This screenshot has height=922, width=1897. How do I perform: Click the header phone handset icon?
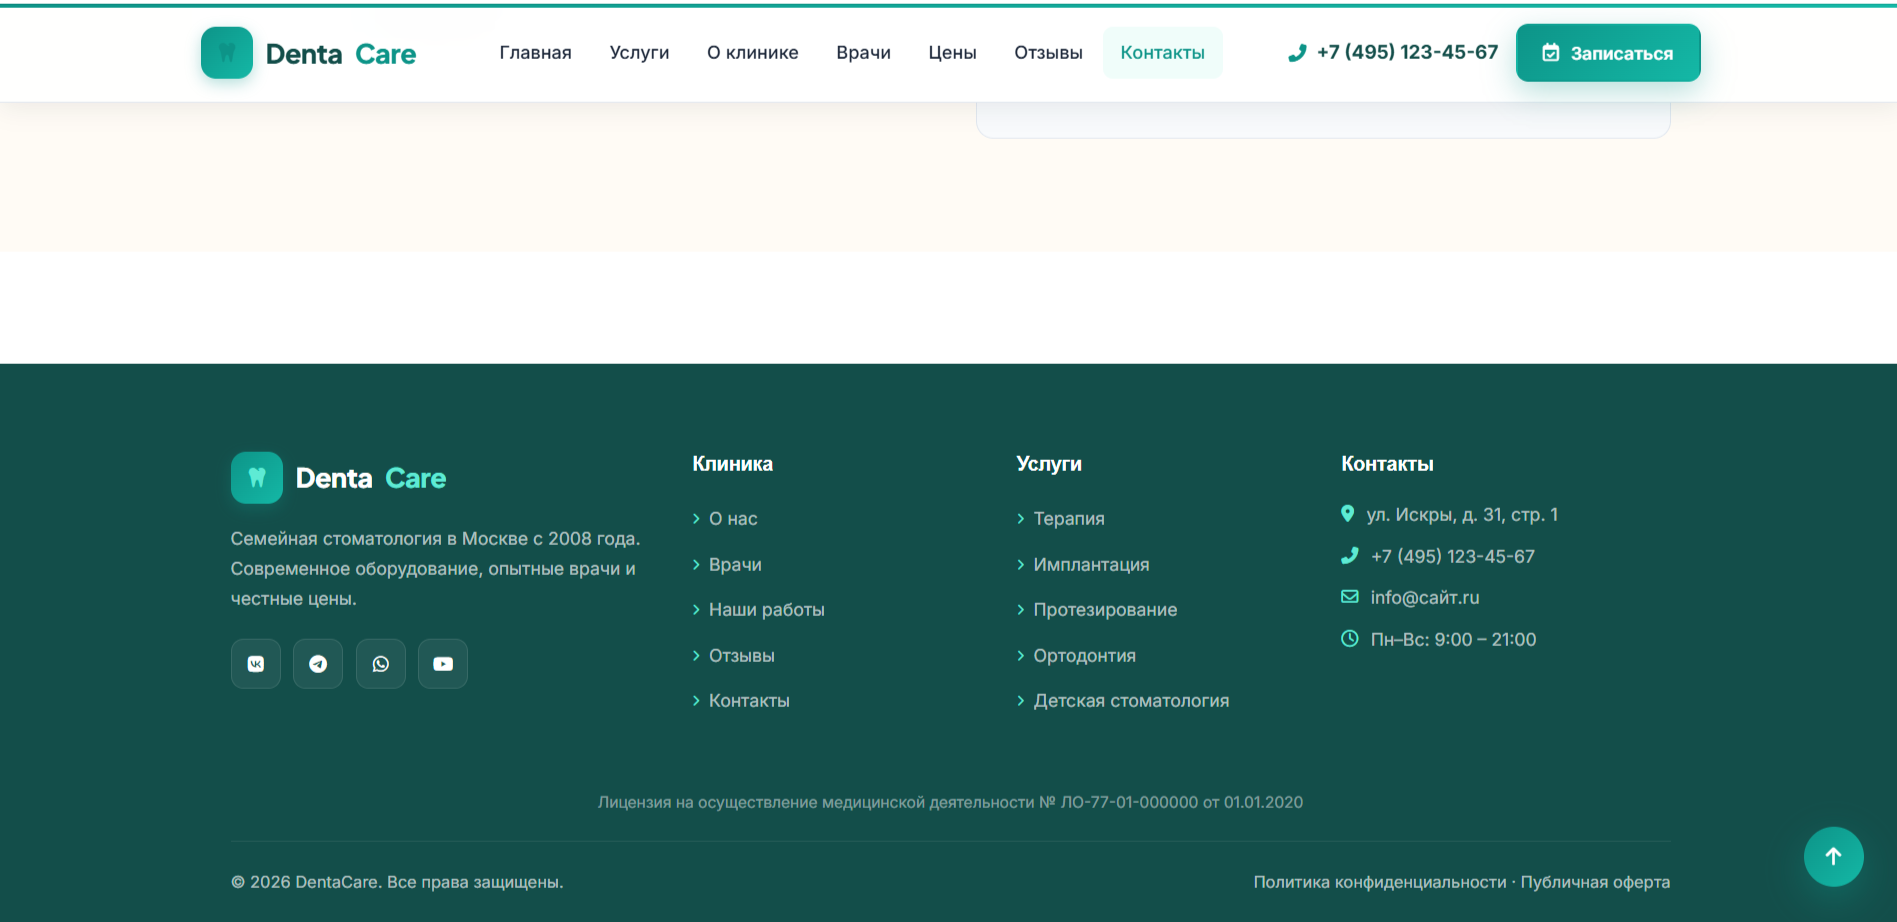(1297, 53)
